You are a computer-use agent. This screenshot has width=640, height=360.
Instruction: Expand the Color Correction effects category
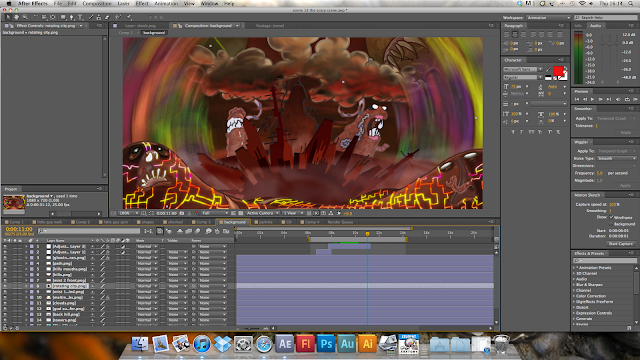click(x=574, y=296)
